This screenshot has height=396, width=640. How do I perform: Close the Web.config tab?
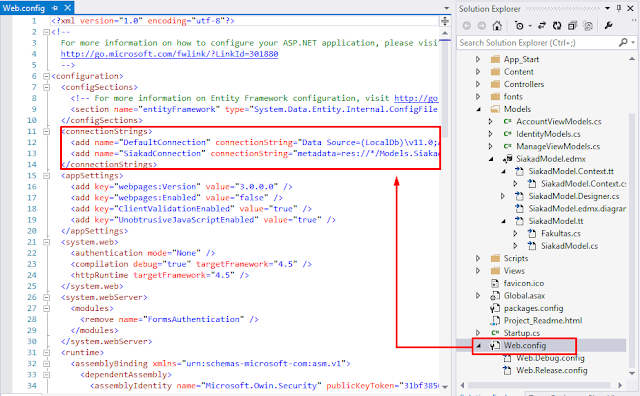pyautogui.click(x=68, y=8)
